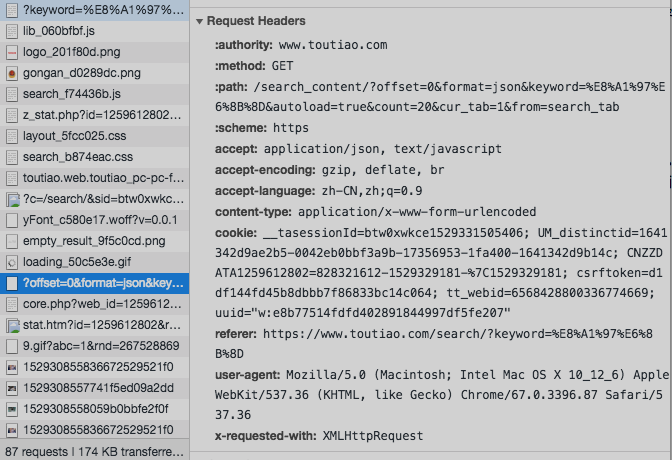Click the font file icon beside yFont_c580e17.woff

pos(12,220)
